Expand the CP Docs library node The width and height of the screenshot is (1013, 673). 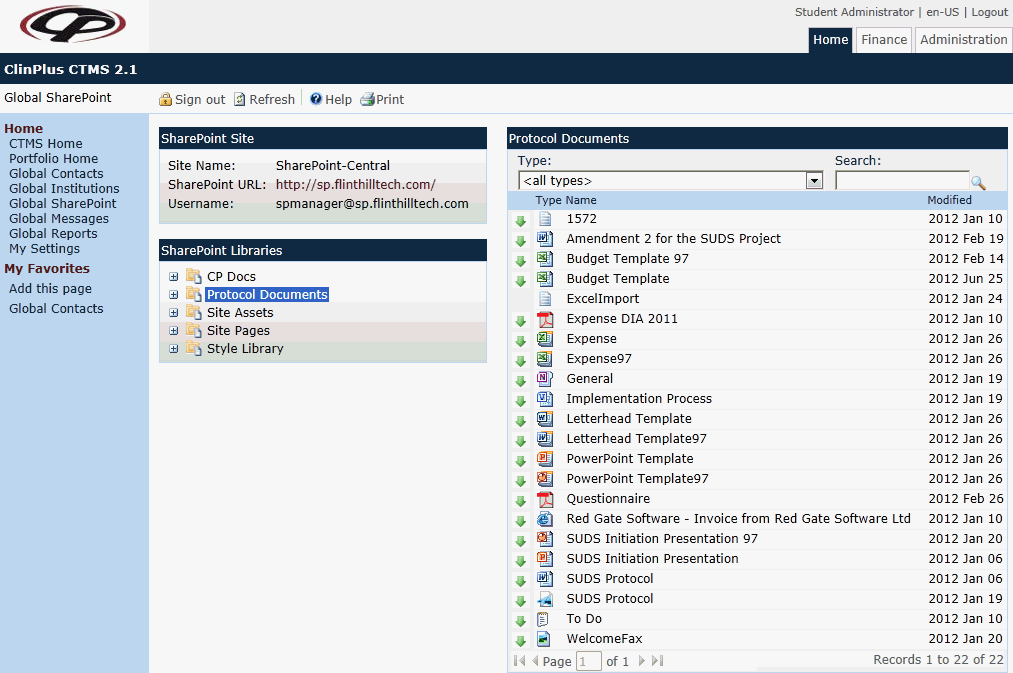coord(174,277)
